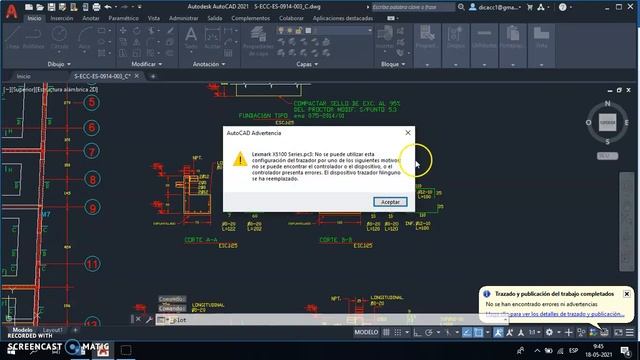
Task: Click the Save As icon in quick access toolbar
Action: (x=62, y=7)
